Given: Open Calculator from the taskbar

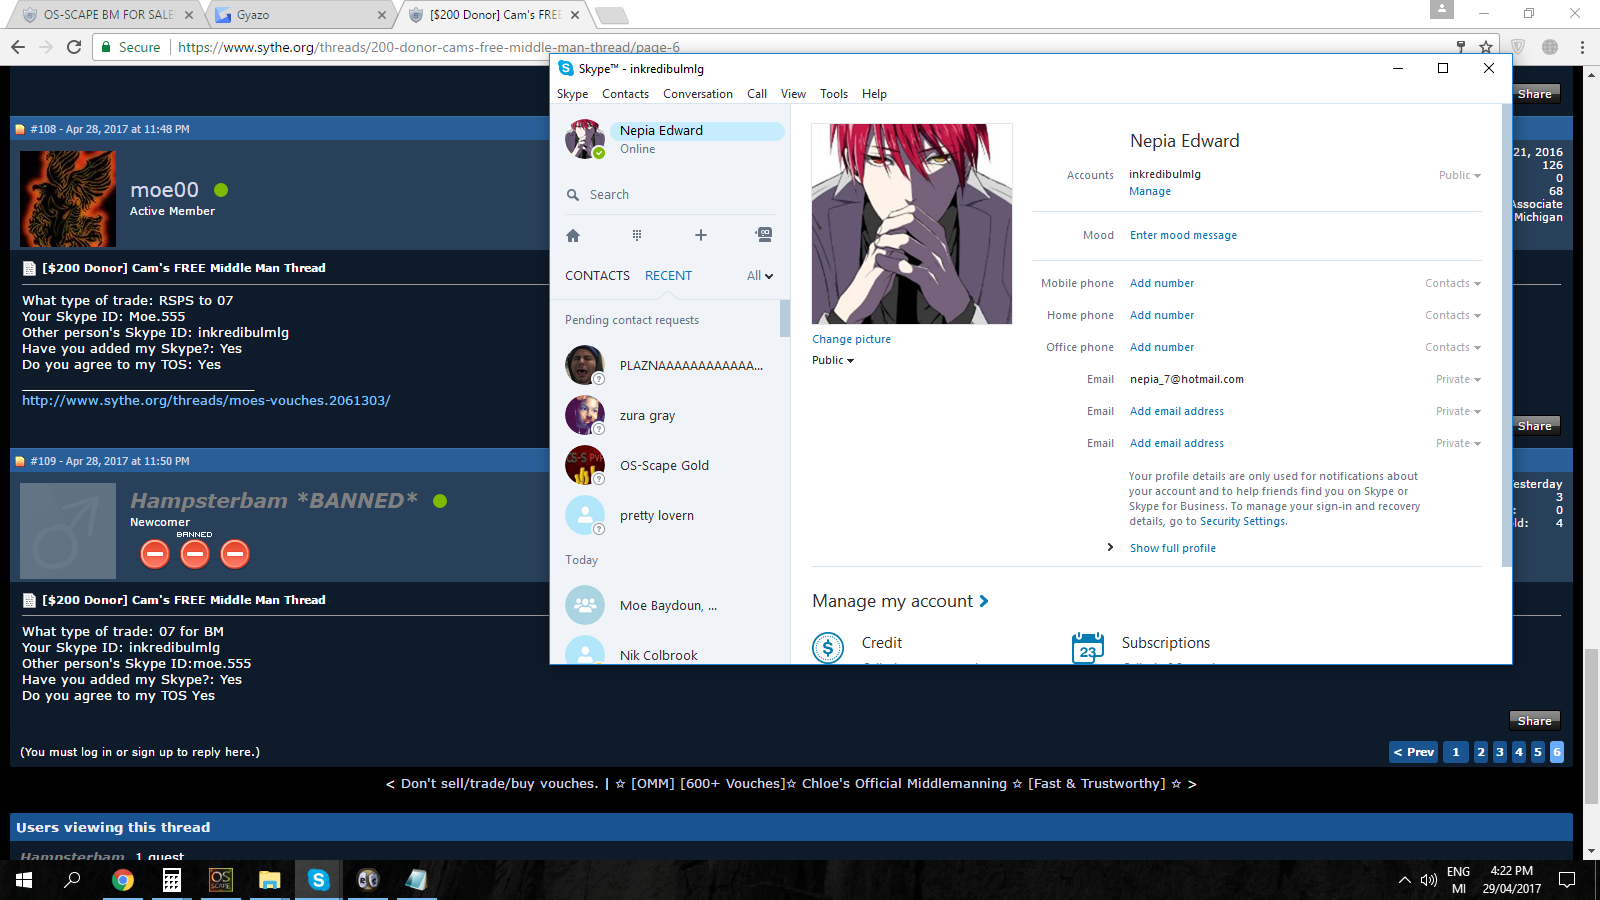Looking at the screenshot, I should click(172, 880).
